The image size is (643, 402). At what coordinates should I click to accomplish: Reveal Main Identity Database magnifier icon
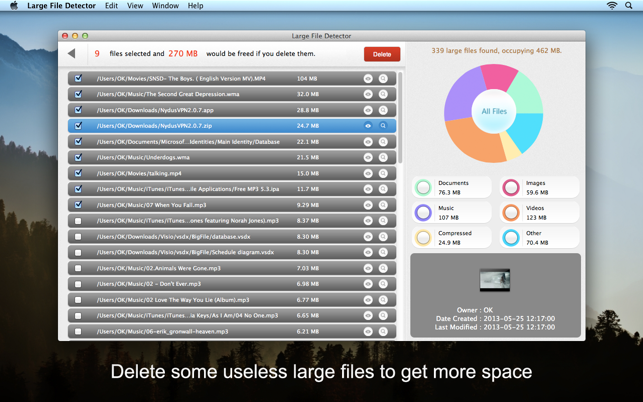383,142
